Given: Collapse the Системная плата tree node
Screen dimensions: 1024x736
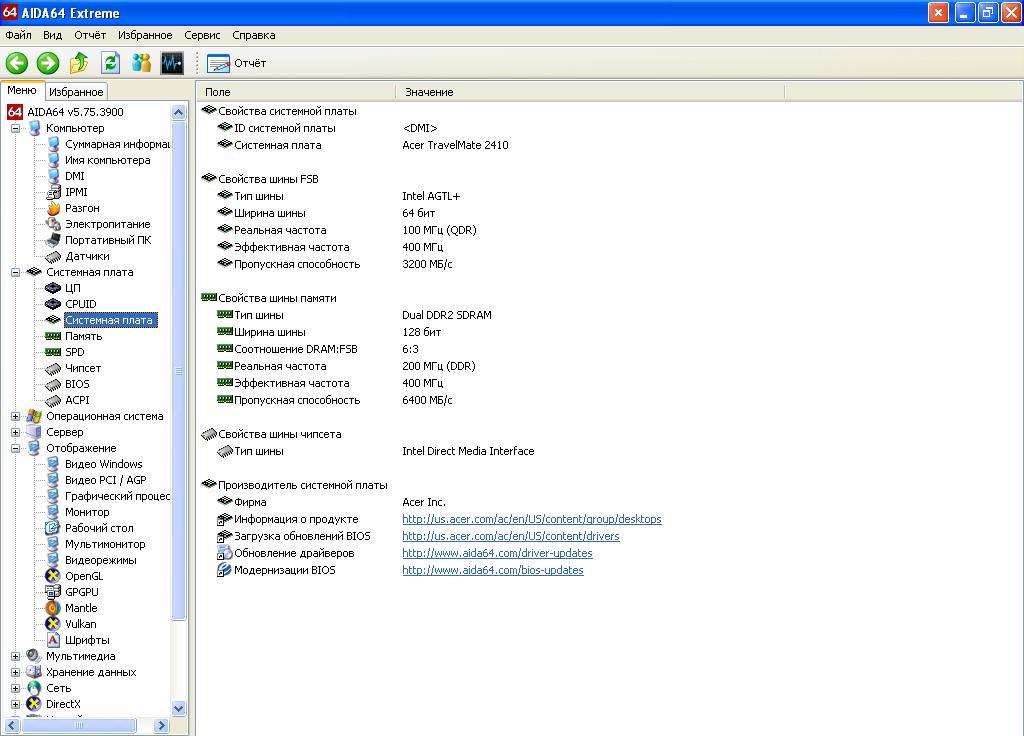Looking at the screenshot, I should (15, 272).
